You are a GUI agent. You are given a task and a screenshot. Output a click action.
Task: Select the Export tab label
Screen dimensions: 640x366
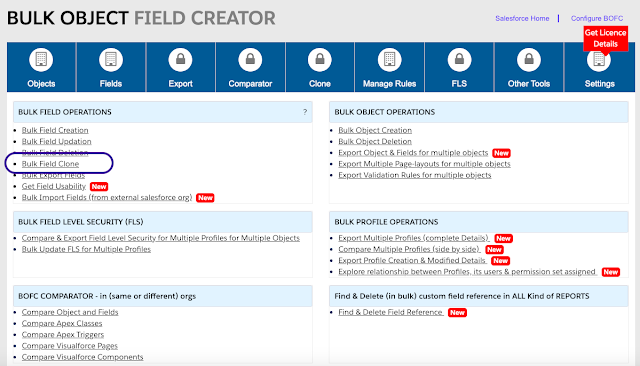(x=180, y=84)
